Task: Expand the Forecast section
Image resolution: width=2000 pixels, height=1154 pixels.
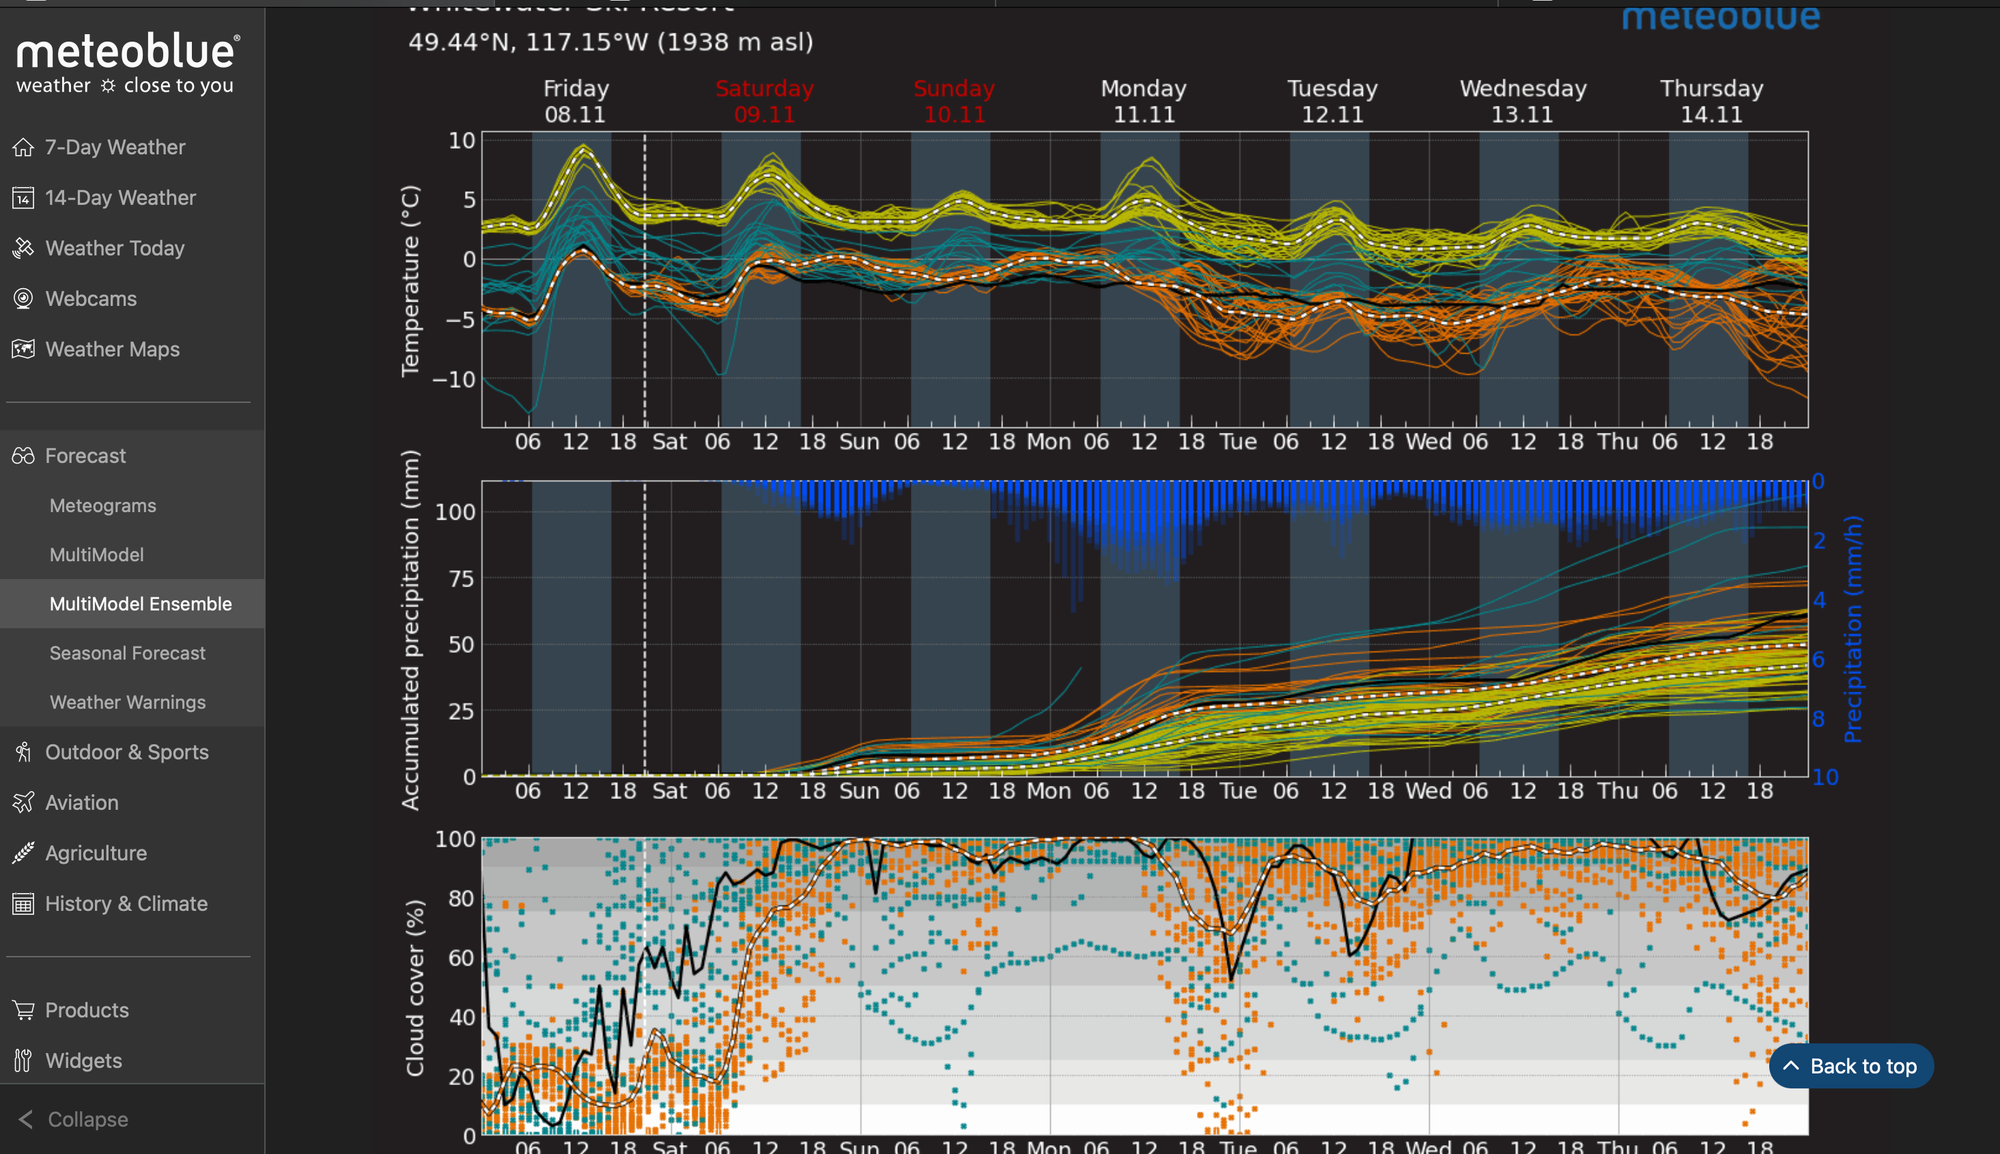Action: point(86,456)
